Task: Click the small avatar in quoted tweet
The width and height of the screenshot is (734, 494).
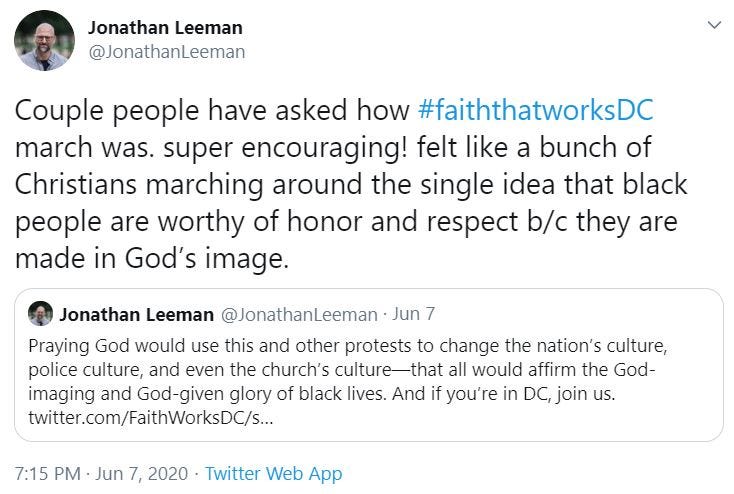Action: 40,313
